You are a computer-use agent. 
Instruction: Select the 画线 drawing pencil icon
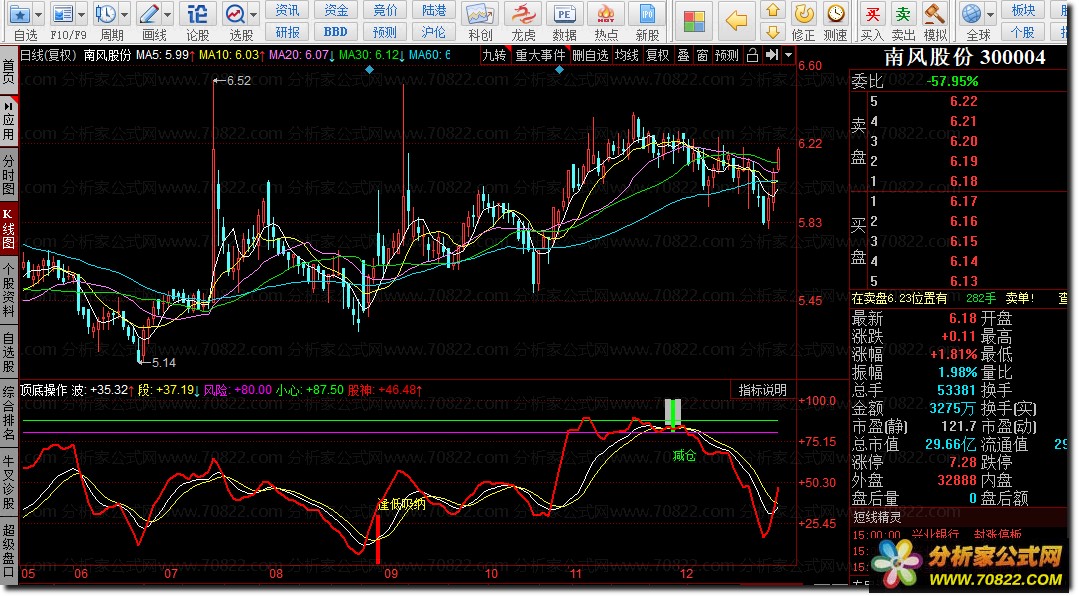149,14
